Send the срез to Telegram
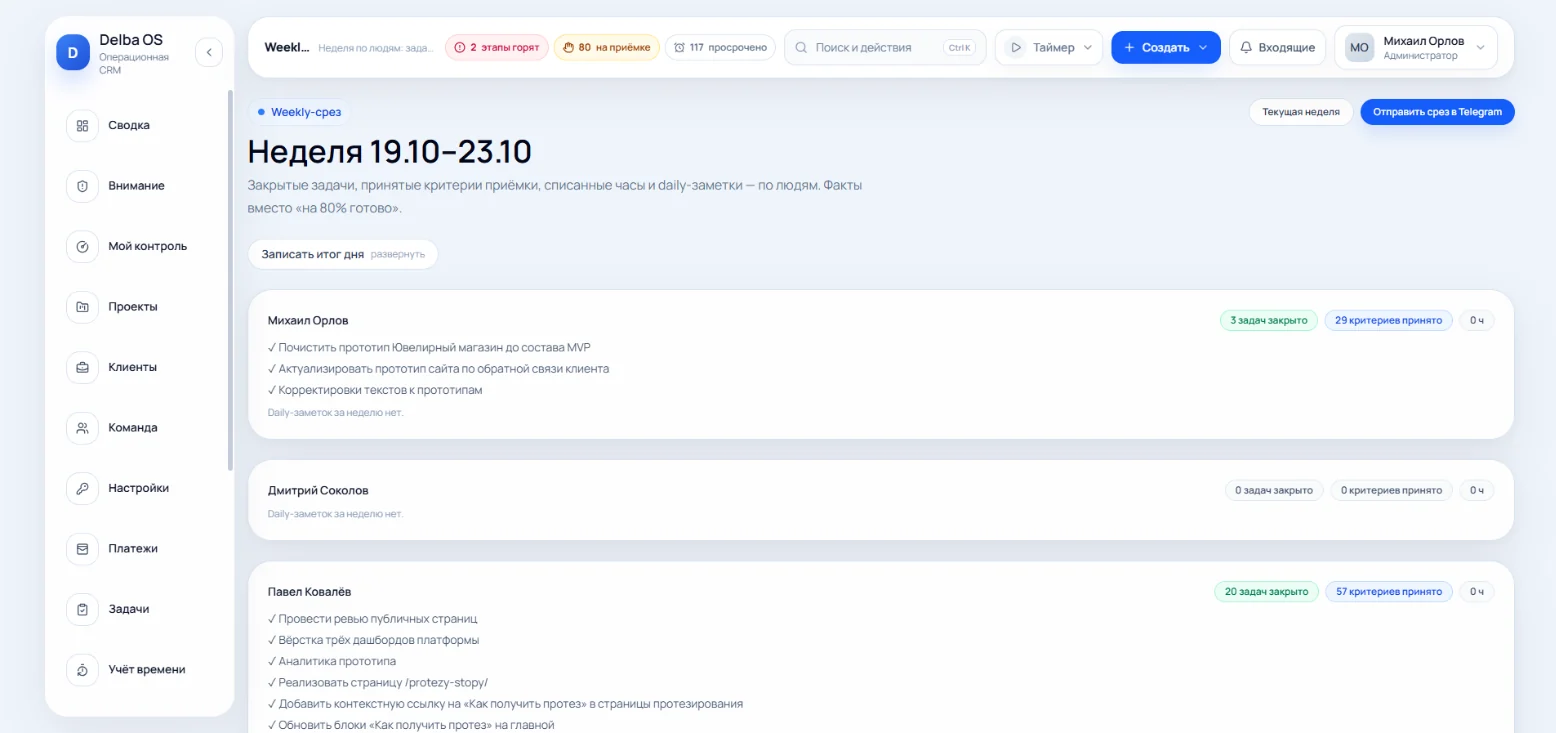The width and height of the screenshot is (1556, 733). click(x=1437, y=112)
